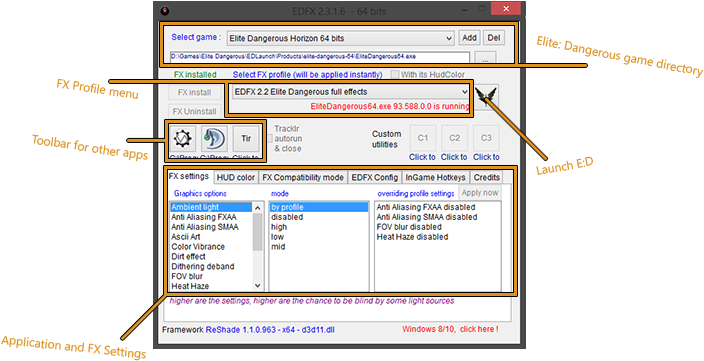The width and height of the screenshot is (704, 361).
Task: Click Graphics options list scroll up arrow
Action: (258, 207)
